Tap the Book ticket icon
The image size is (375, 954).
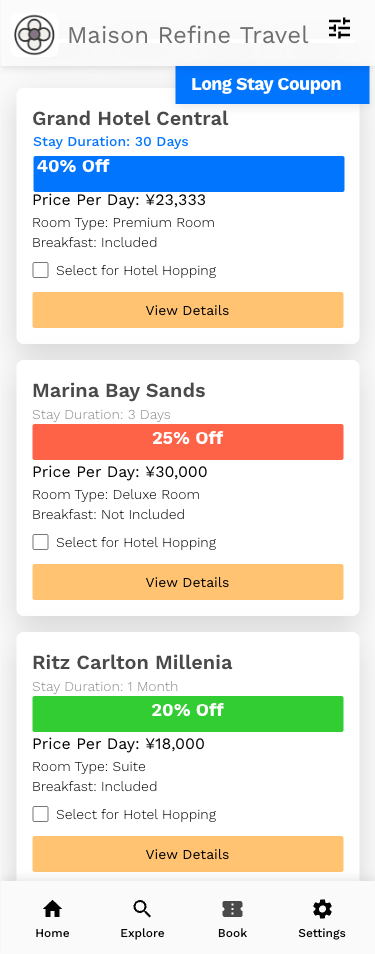[233, 909]
